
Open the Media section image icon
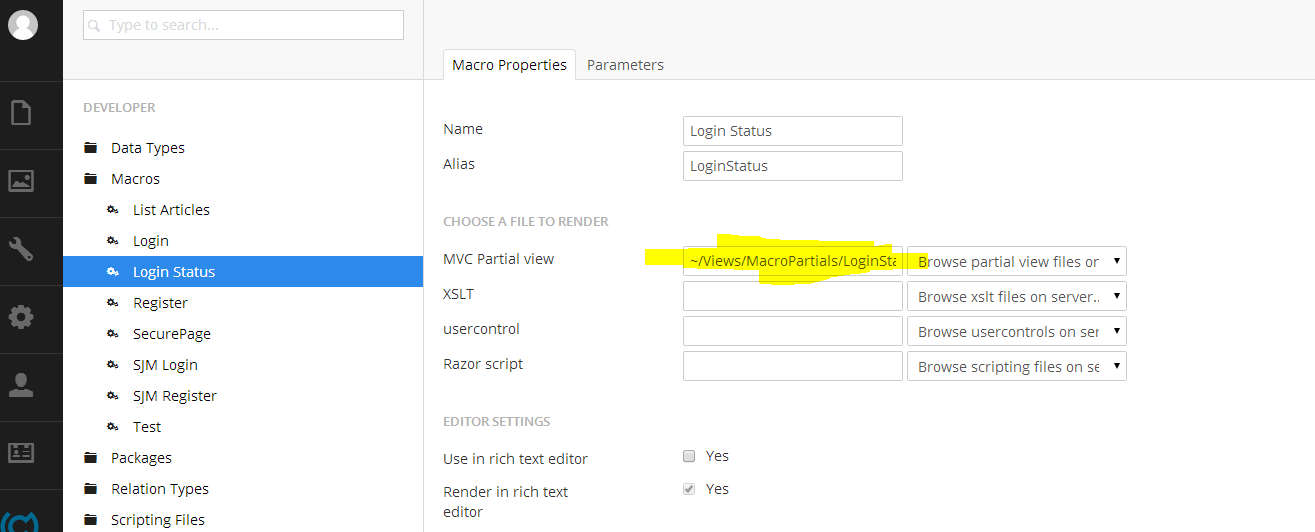[x=21, y=181]
